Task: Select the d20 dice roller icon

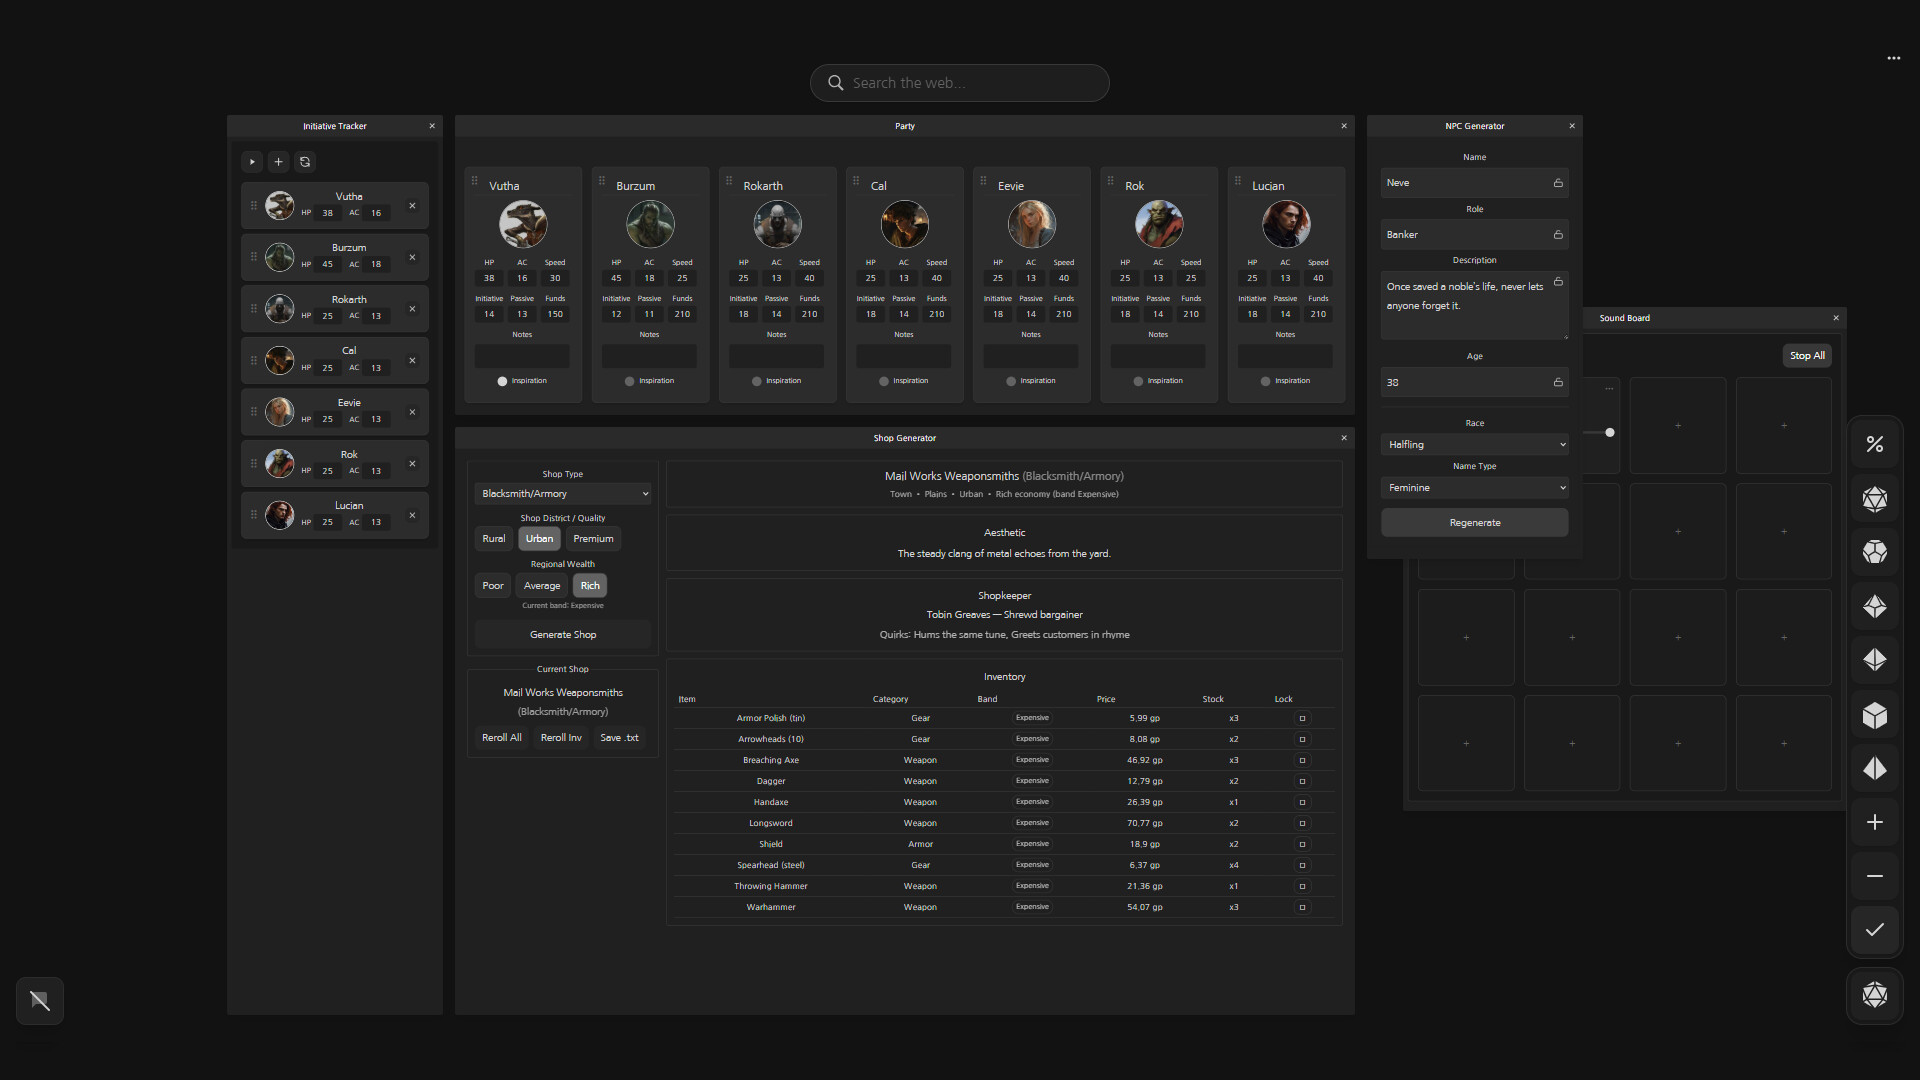Action: coord(1875,499)
